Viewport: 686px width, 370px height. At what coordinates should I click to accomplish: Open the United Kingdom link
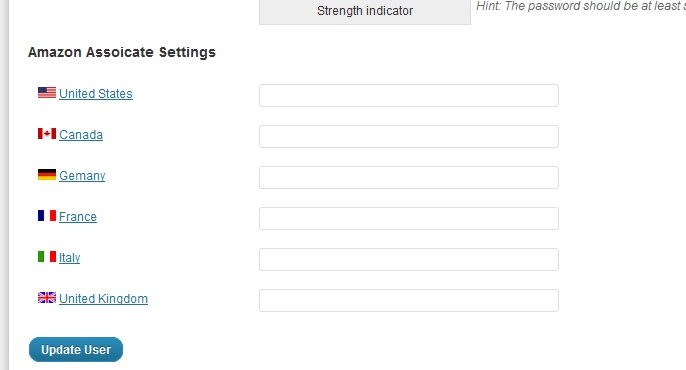[x=103, y=299]
